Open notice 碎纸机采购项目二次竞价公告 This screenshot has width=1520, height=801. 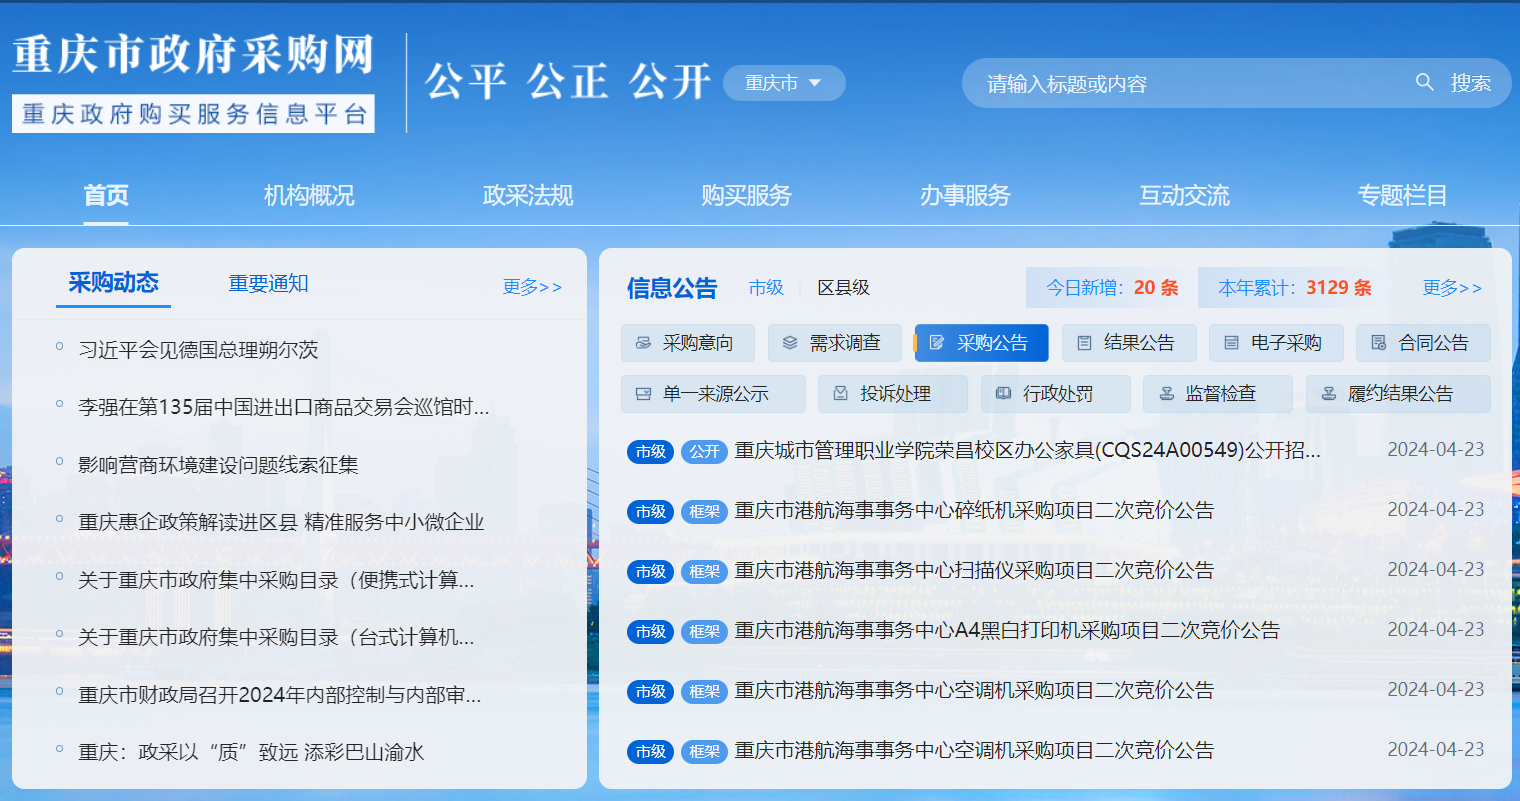(974, 510)
